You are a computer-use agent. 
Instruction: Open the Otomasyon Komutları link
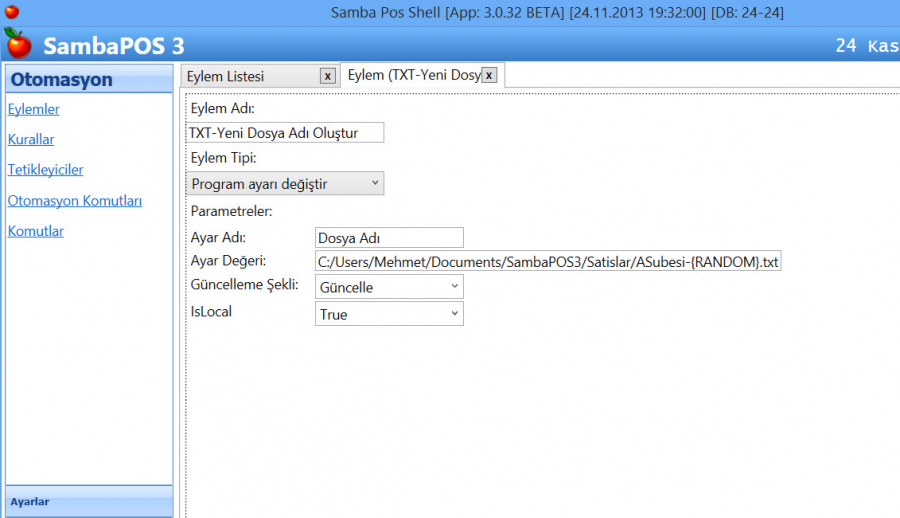pyautogui.click(x=75, y=201)
